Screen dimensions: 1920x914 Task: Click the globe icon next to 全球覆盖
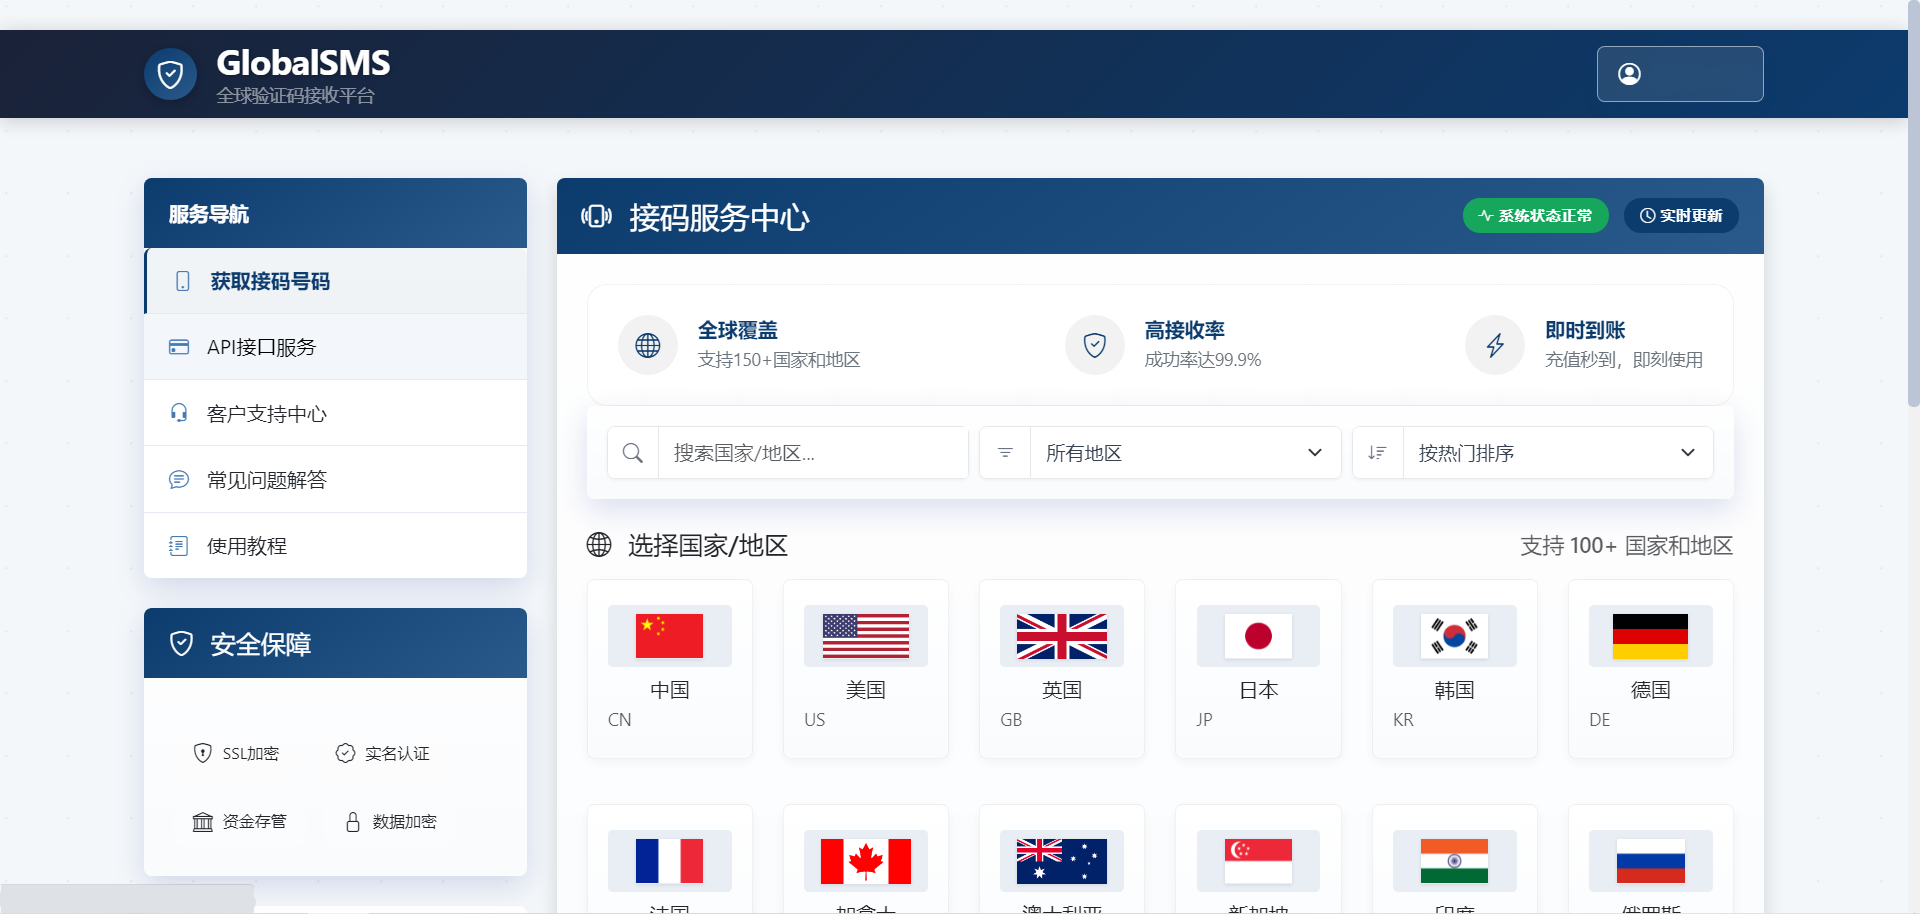[x=647, y=344]
